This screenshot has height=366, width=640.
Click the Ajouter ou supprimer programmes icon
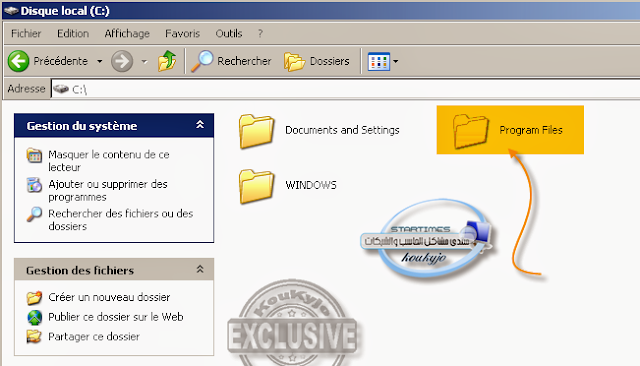(x=34, y=185)
